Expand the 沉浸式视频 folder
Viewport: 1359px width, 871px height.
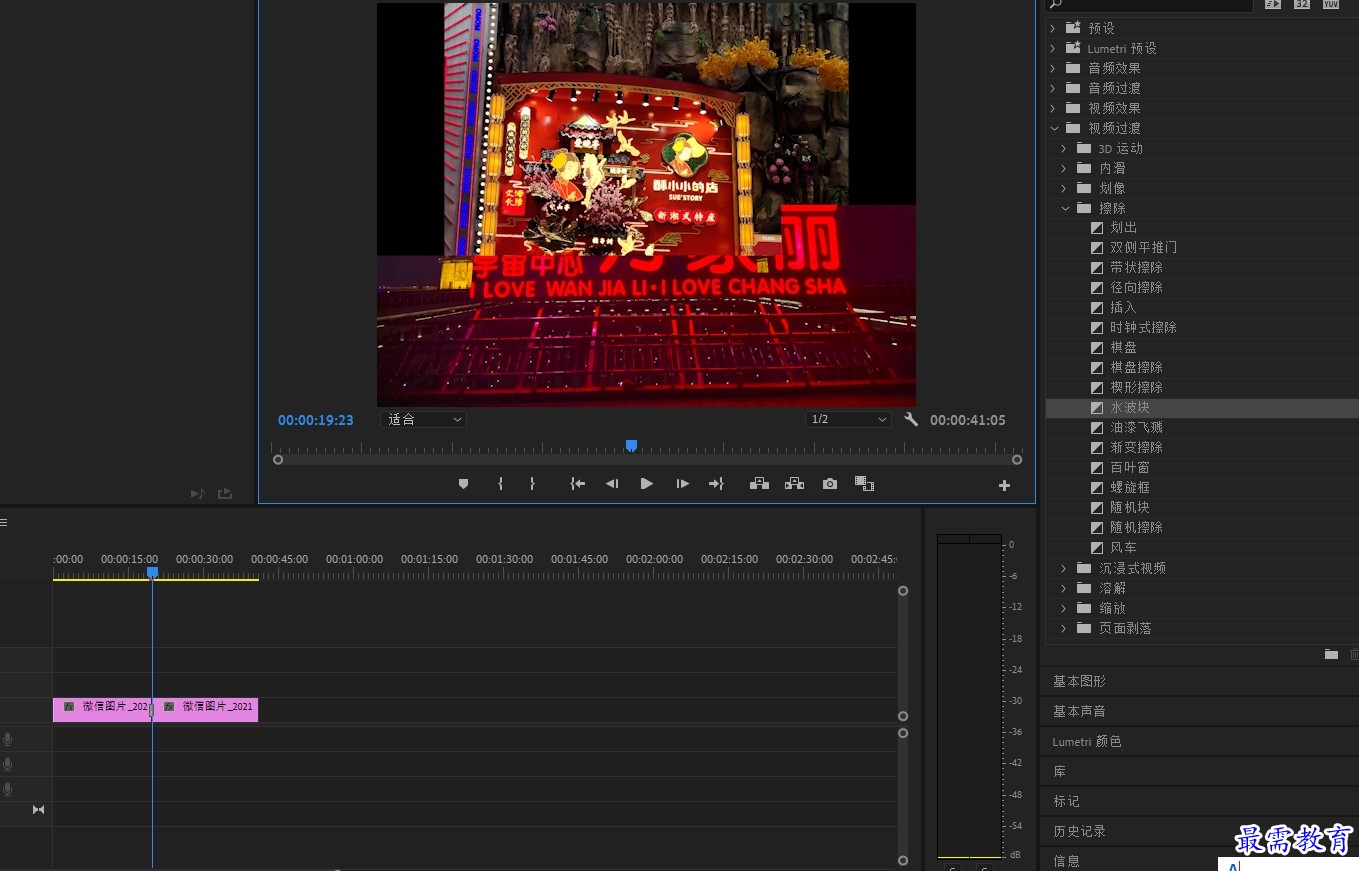(1064, 568)
